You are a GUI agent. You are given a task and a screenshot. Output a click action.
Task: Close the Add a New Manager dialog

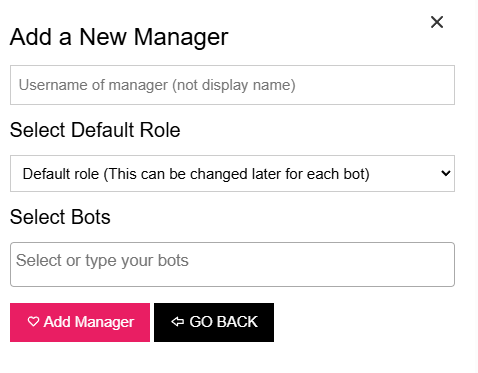pyautogui.click(x=437, y=22)
